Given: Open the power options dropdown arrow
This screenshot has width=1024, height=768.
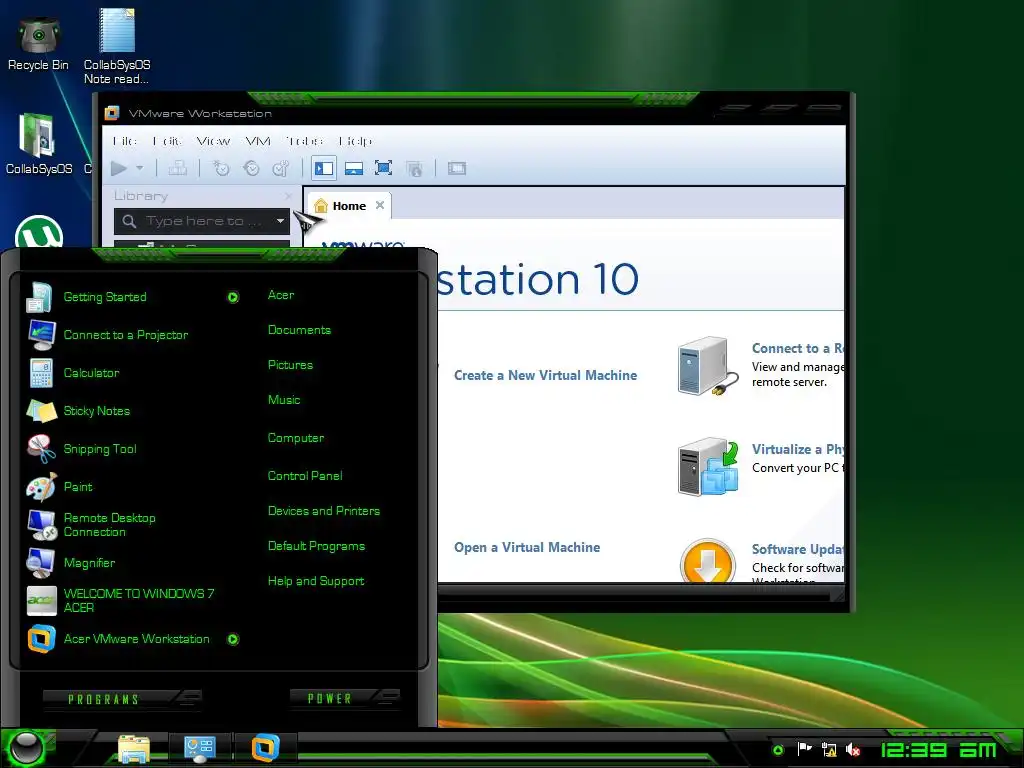Looking at the screenshot, I should tap(140, 168).
